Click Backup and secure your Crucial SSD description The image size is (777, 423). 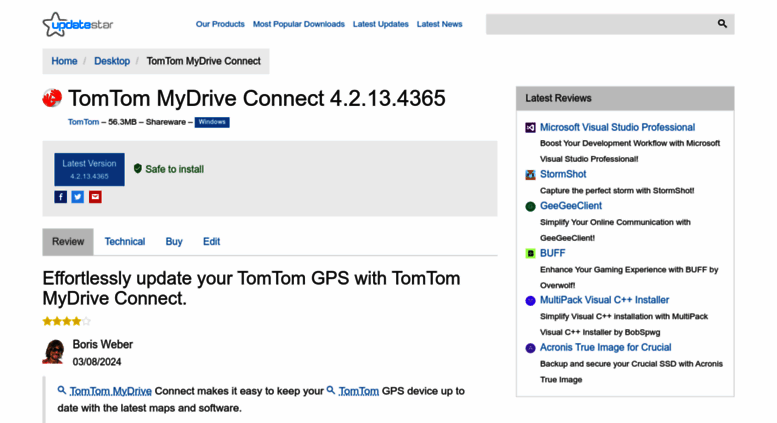tap(631, 371)
